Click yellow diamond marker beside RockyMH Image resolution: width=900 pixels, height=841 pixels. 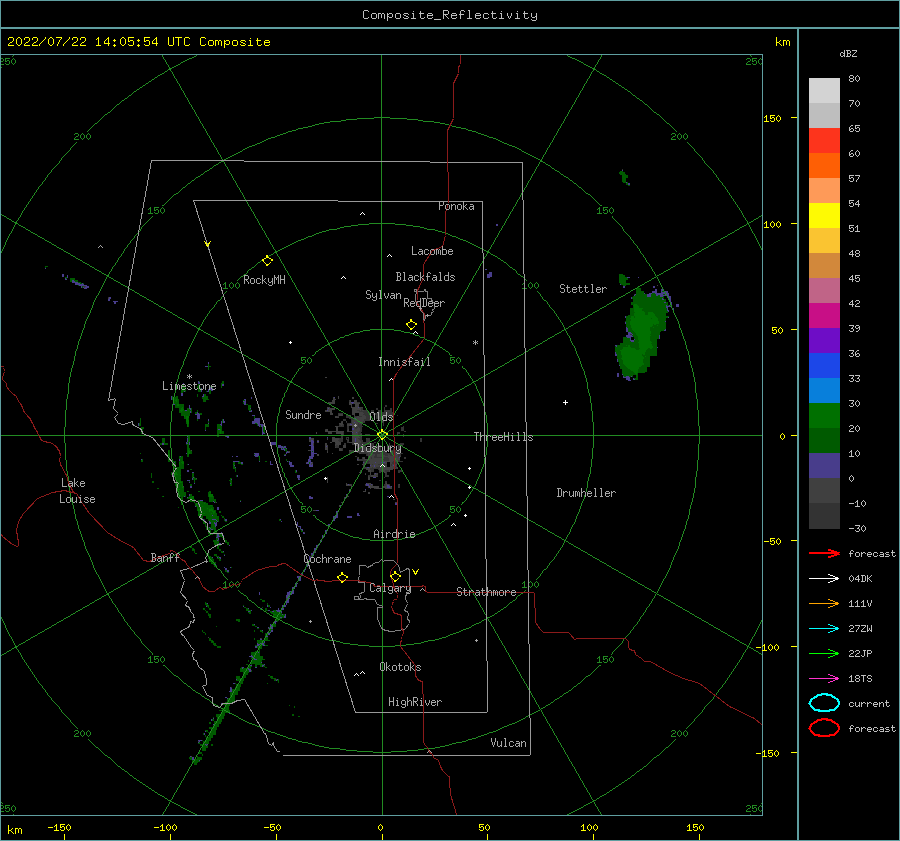(267, 261)
